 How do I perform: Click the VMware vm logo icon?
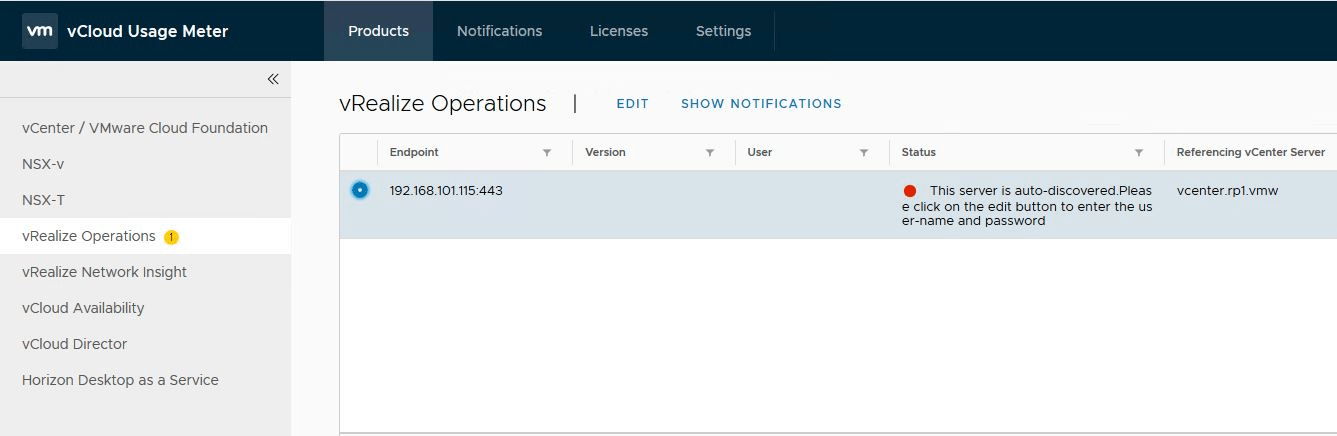[39, 31]
